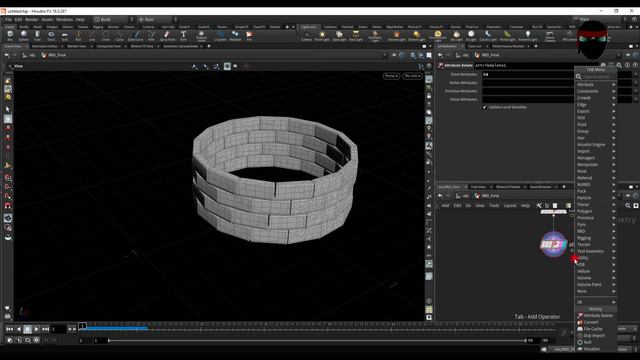640x360 pixels.
Task: Click the blue cached region of timeline
Action: coord(117,327)
